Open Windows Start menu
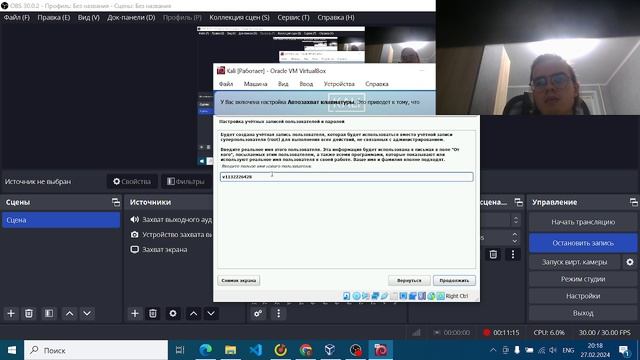 coord(12,350)
